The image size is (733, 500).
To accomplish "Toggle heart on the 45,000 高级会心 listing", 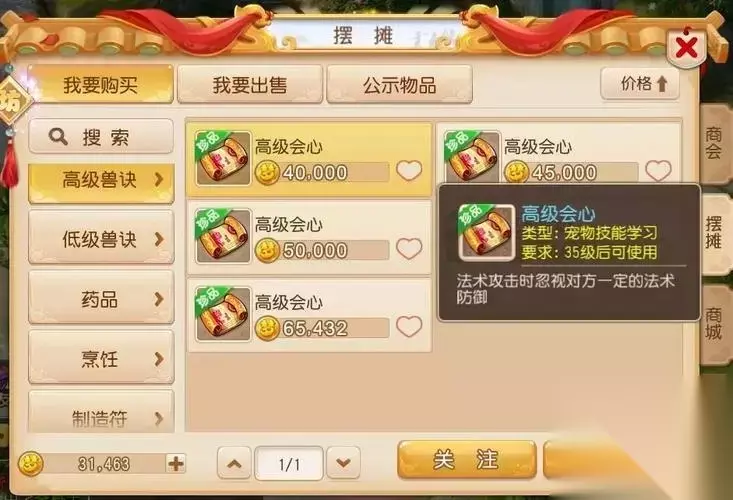I will pos(658,171).
